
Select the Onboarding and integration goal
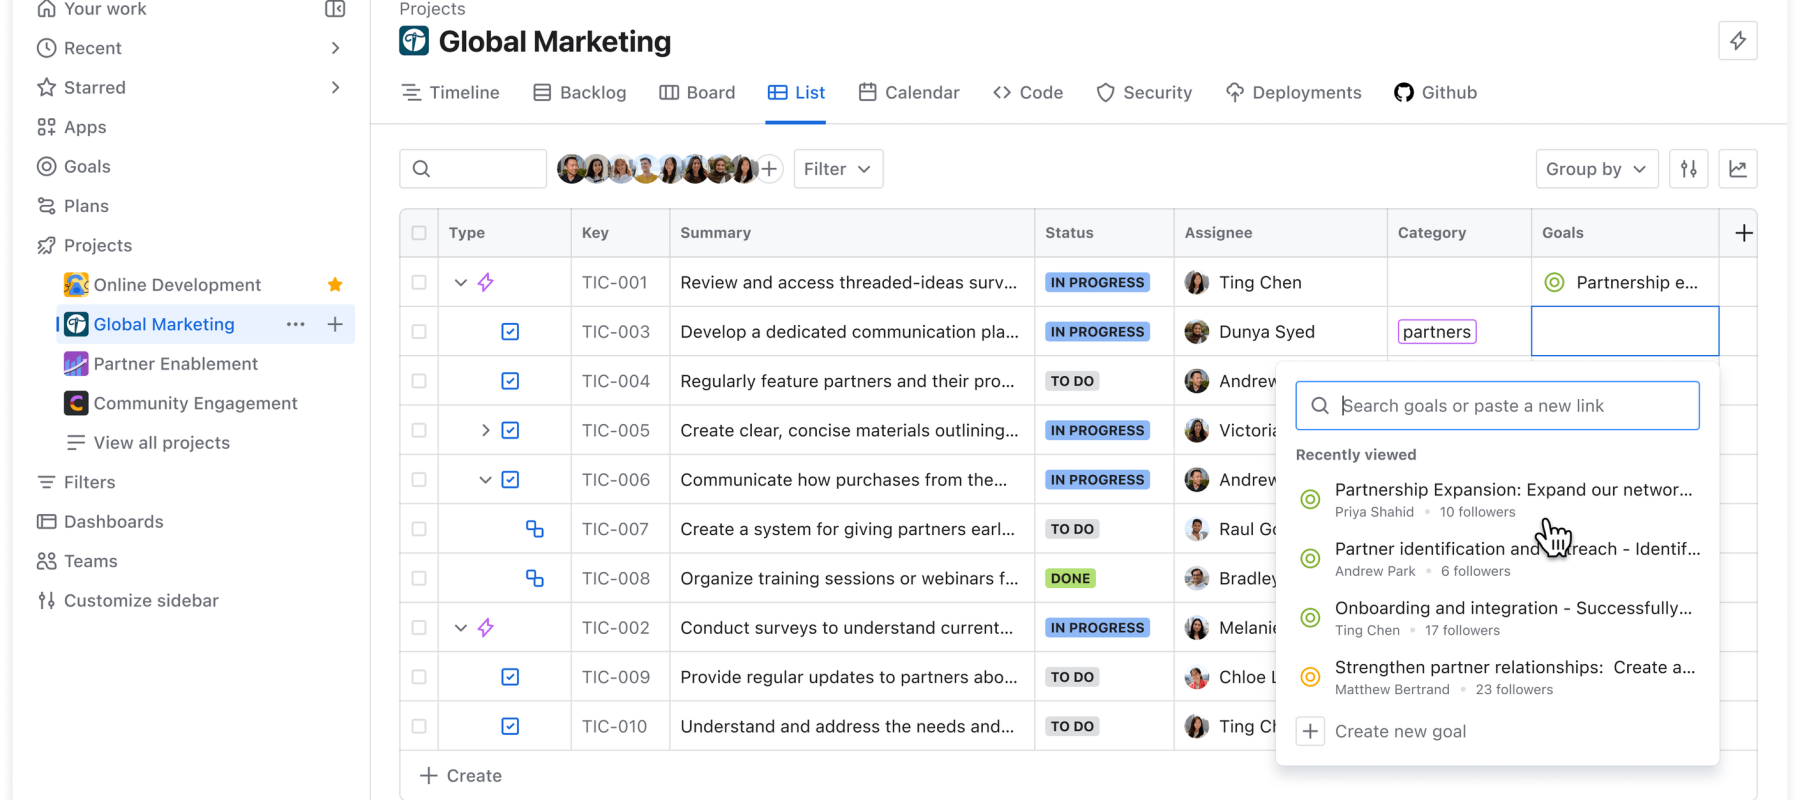pos(1497,618)
